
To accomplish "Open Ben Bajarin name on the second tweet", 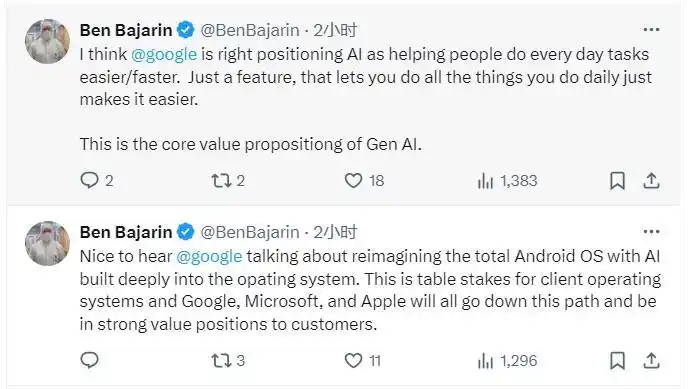I will pyautogui.click(x=126, y=232).
